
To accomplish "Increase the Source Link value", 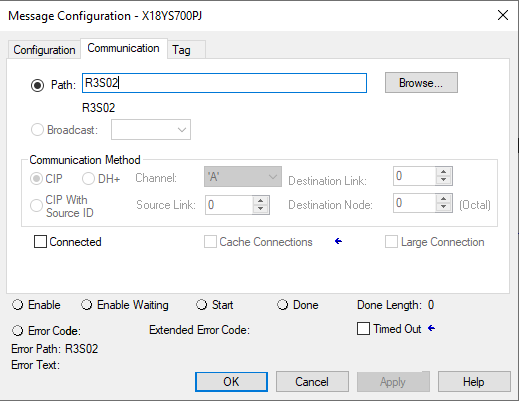I will point(261,201).
